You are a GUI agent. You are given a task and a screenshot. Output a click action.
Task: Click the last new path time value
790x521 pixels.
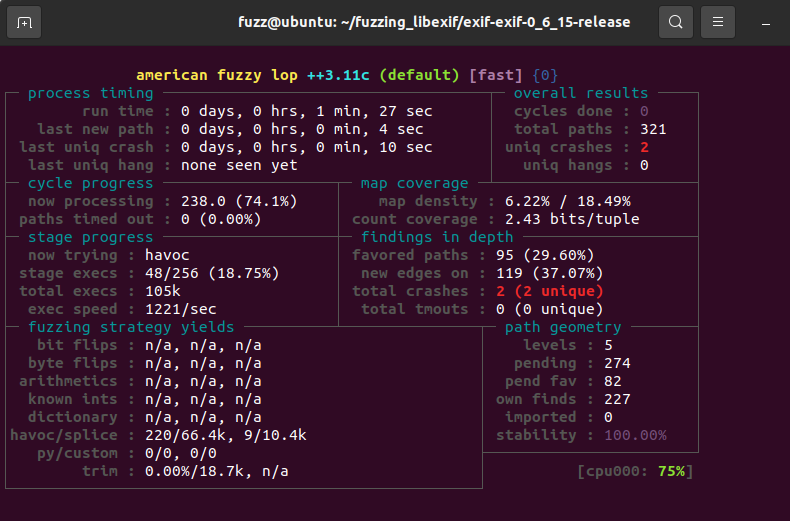pos(302,129)
